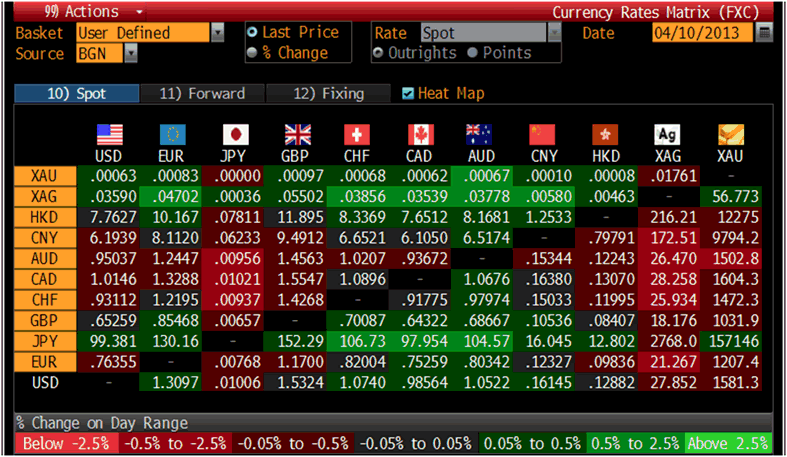787x457 pixels.
Task: Switch to the Fixing tab
Action: click(328, 94)
